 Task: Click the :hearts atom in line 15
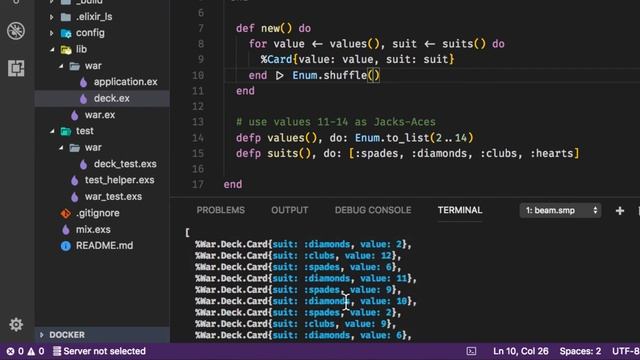pos(552,153)
